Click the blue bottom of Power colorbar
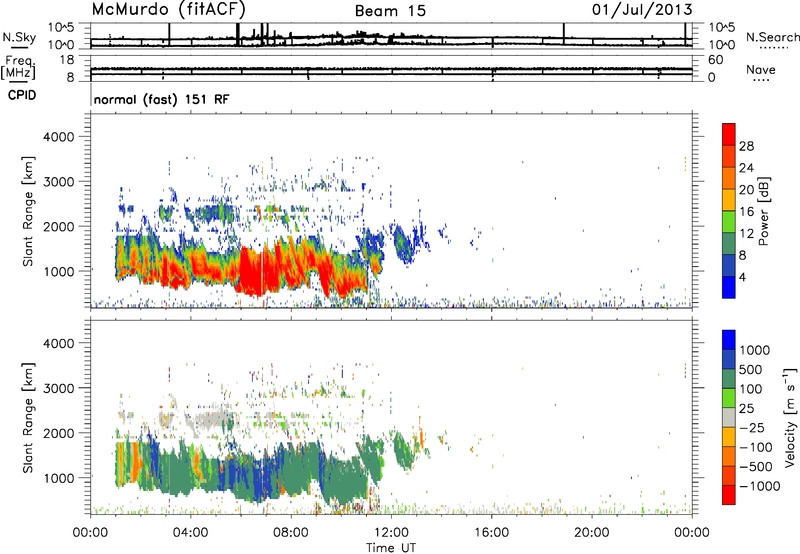This screenshot has height=554, width=800. (729, 287)
